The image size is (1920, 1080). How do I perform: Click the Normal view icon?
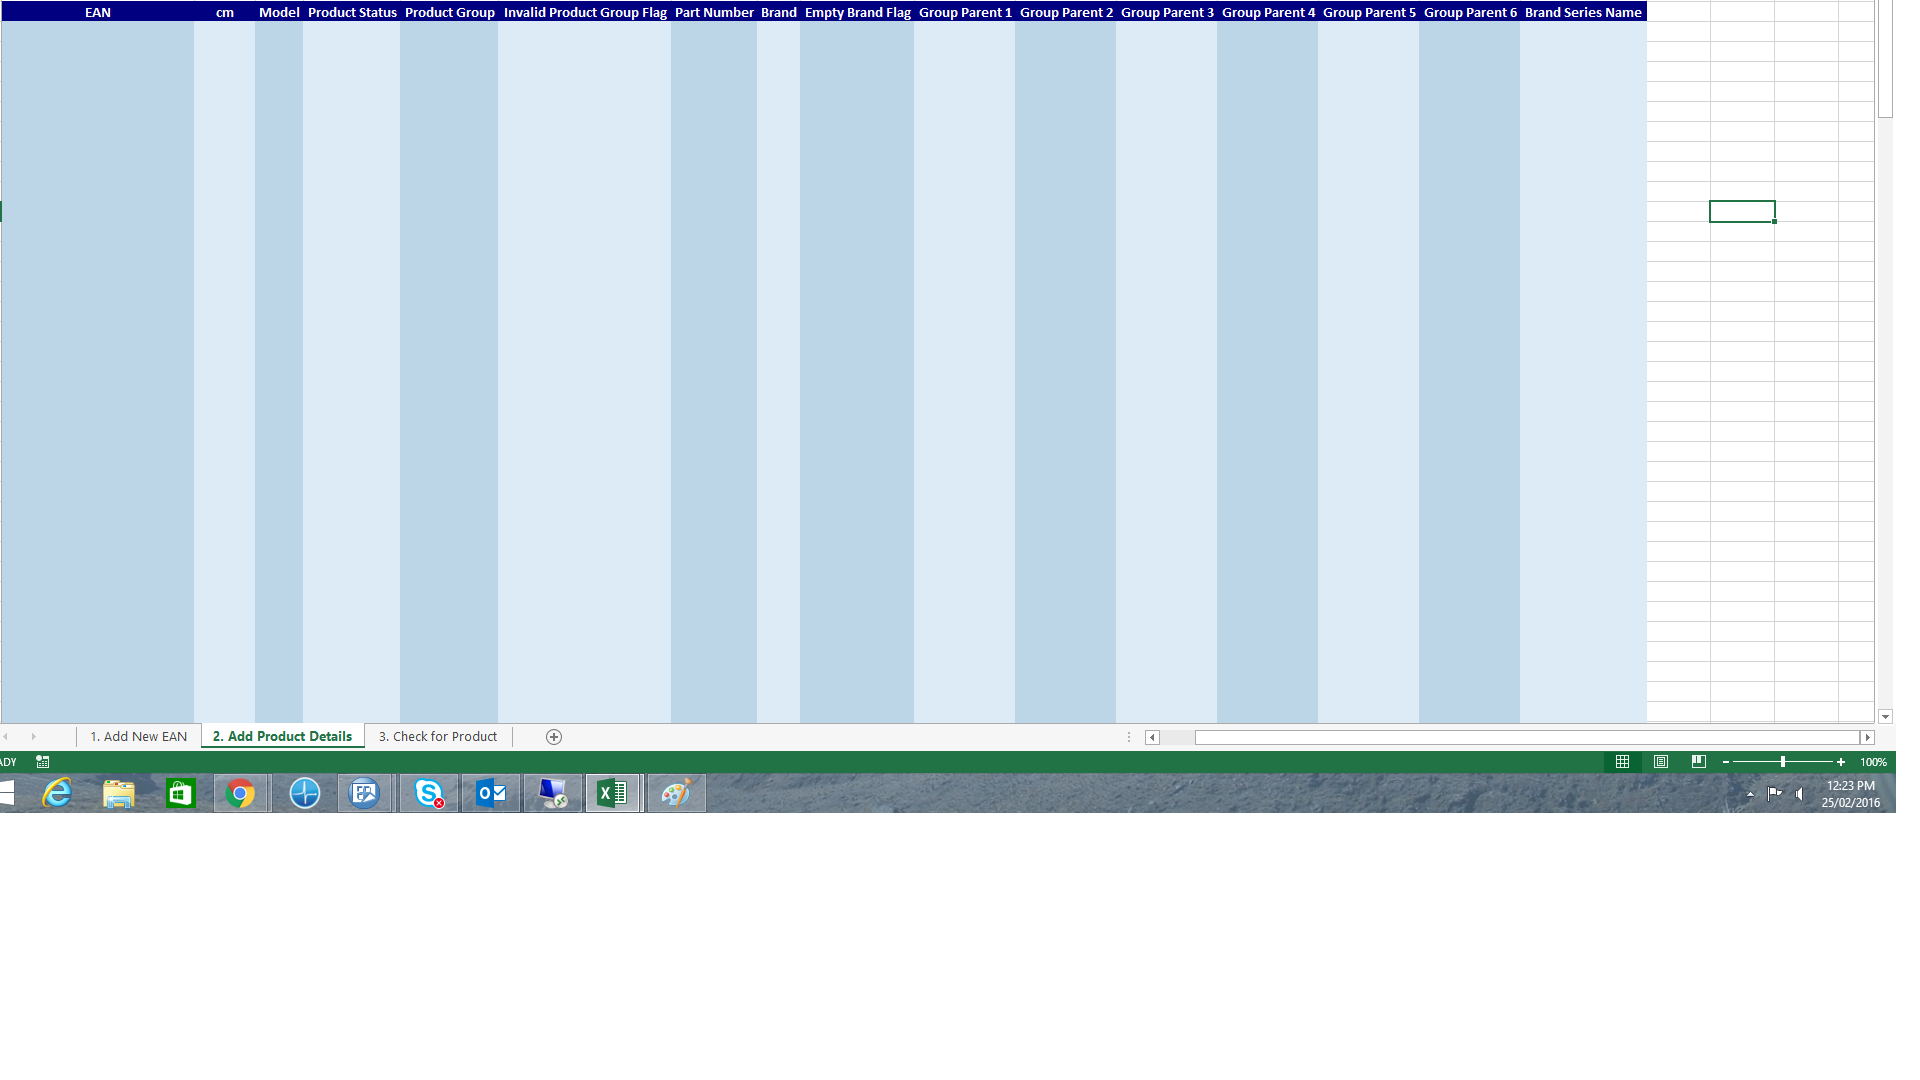click(1623, 761)
